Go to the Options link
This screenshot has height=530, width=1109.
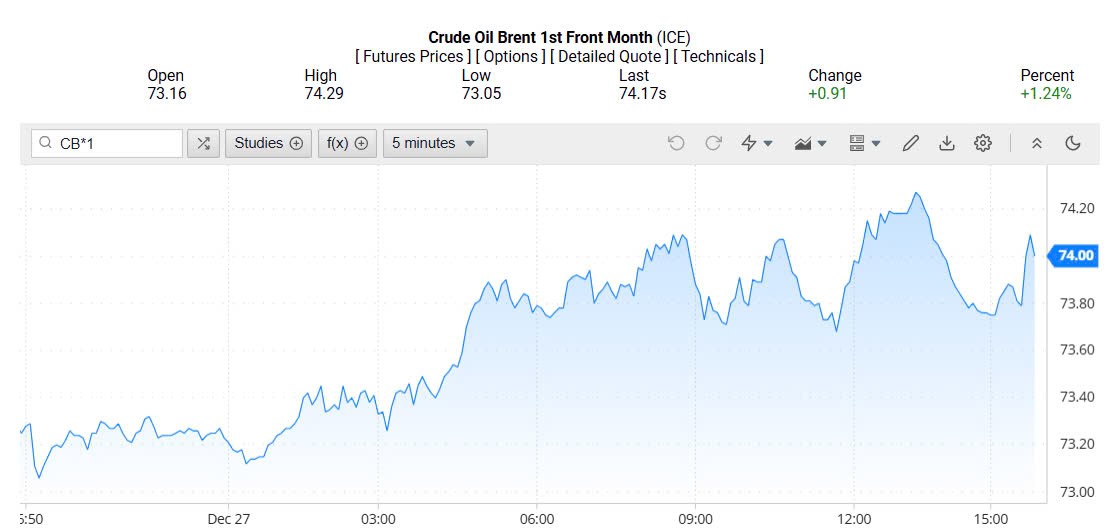click(510, 57)
